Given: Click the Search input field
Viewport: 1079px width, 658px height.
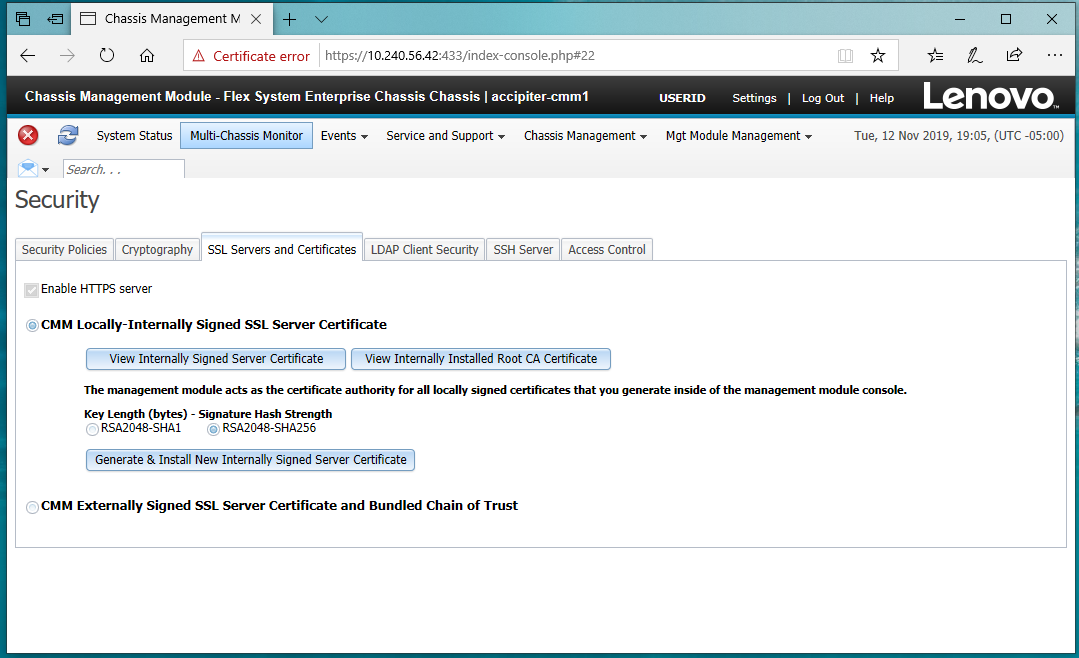Looking at the screenshot, I should (x=123, y=169).
